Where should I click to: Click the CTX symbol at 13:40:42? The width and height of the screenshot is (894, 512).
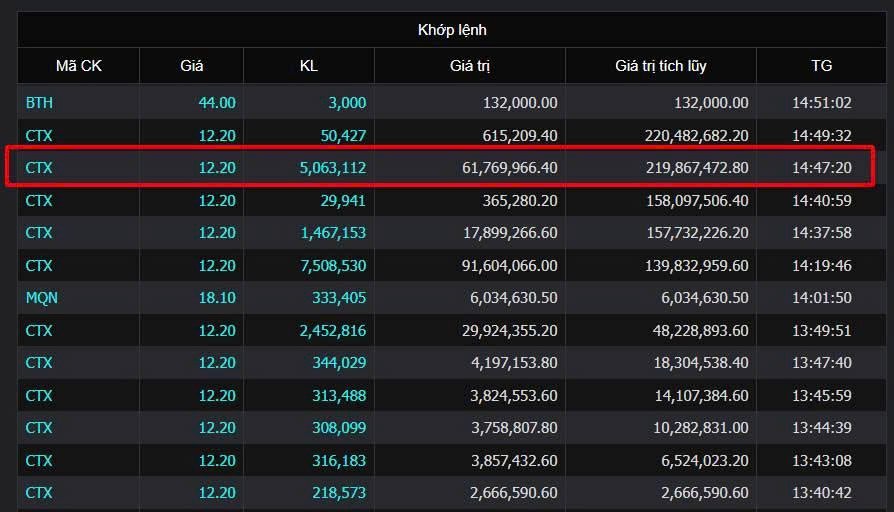coord(39,493)
